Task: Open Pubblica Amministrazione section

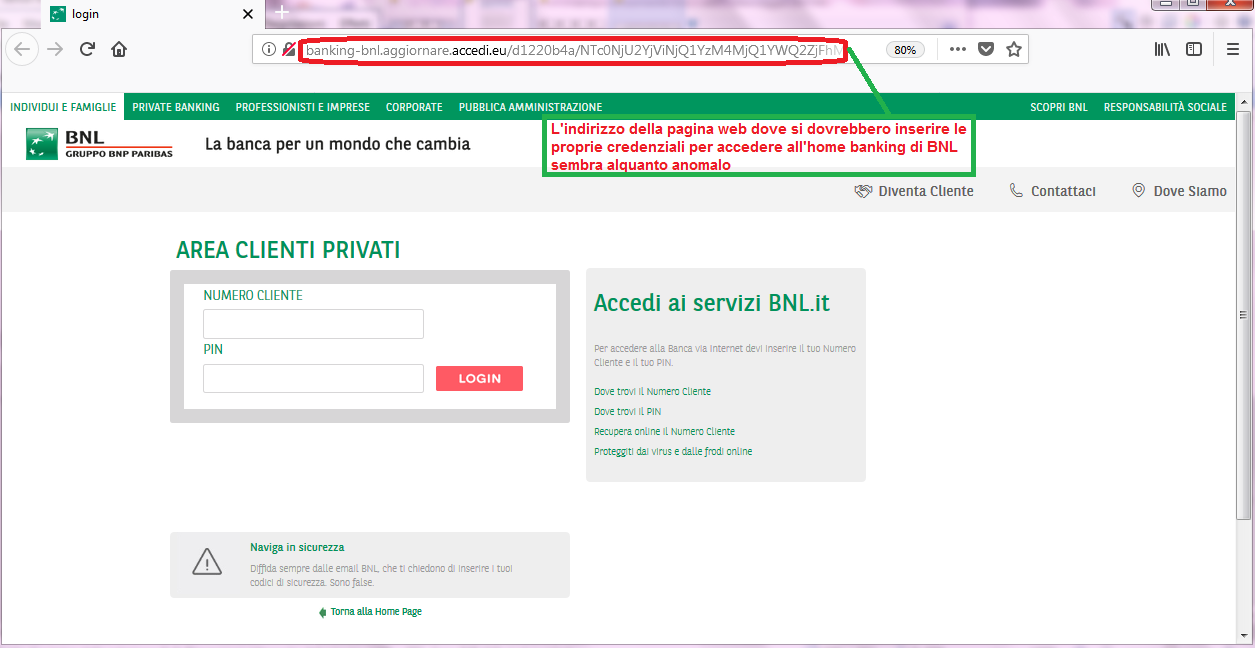Action: (530, 107)
